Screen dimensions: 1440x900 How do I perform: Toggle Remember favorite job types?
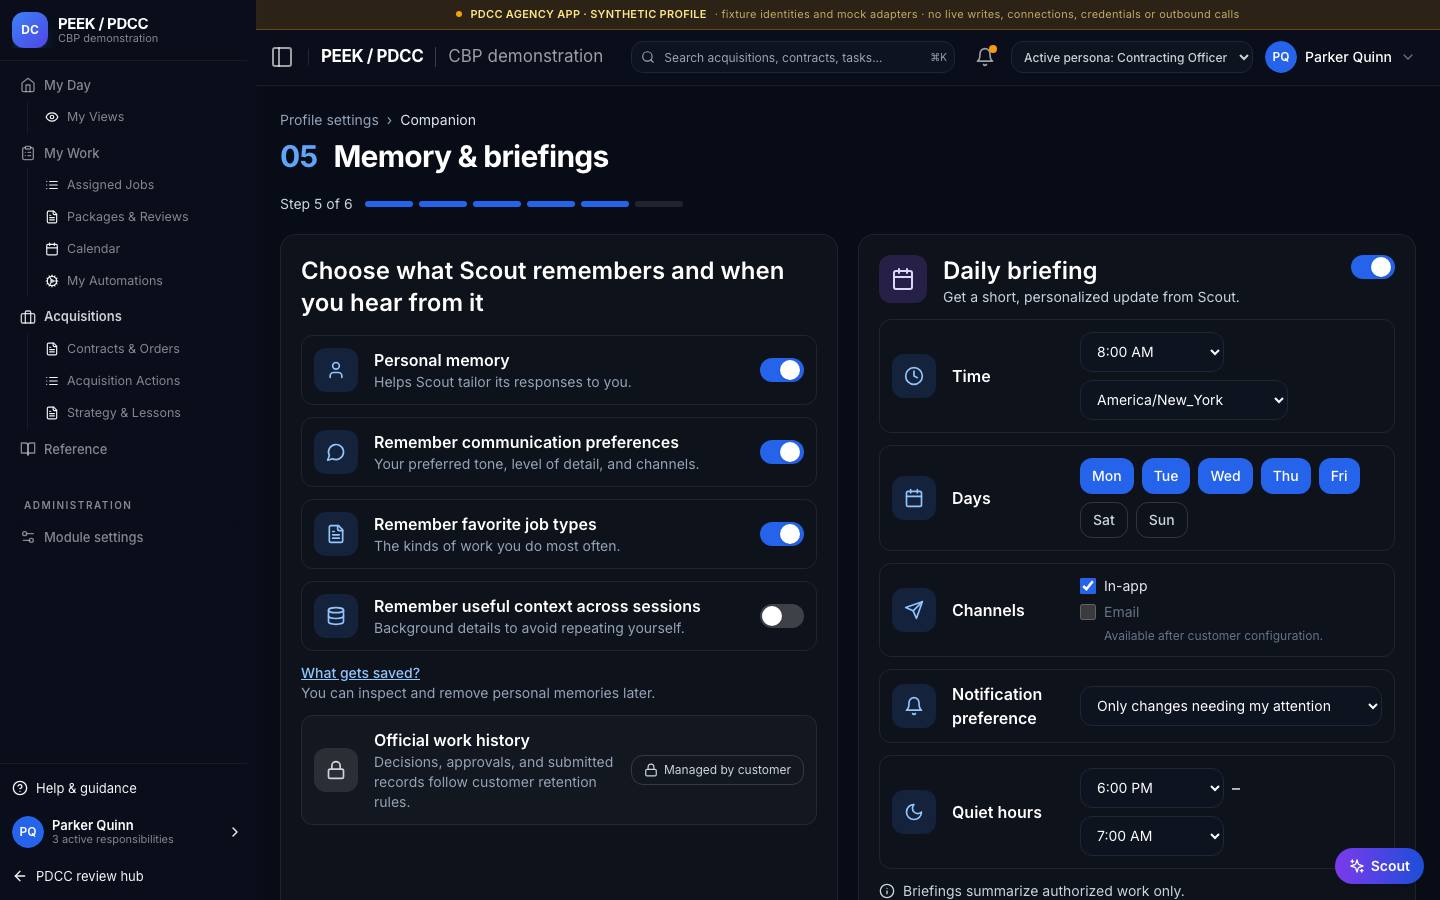click(x=782, y=534)
